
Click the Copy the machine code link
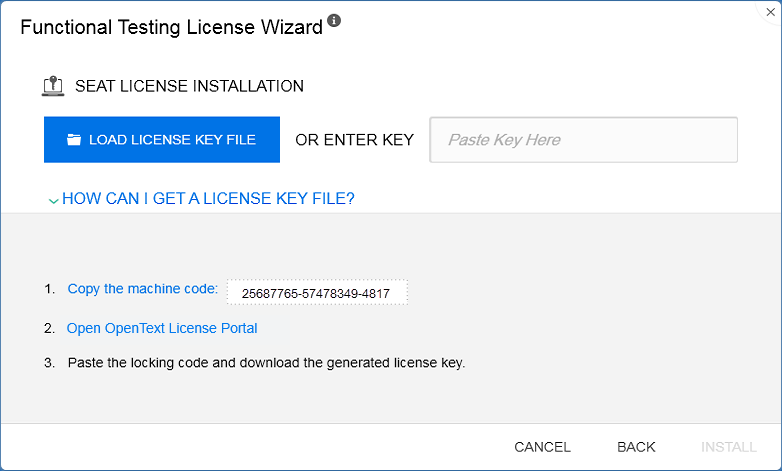coord(142,289)
